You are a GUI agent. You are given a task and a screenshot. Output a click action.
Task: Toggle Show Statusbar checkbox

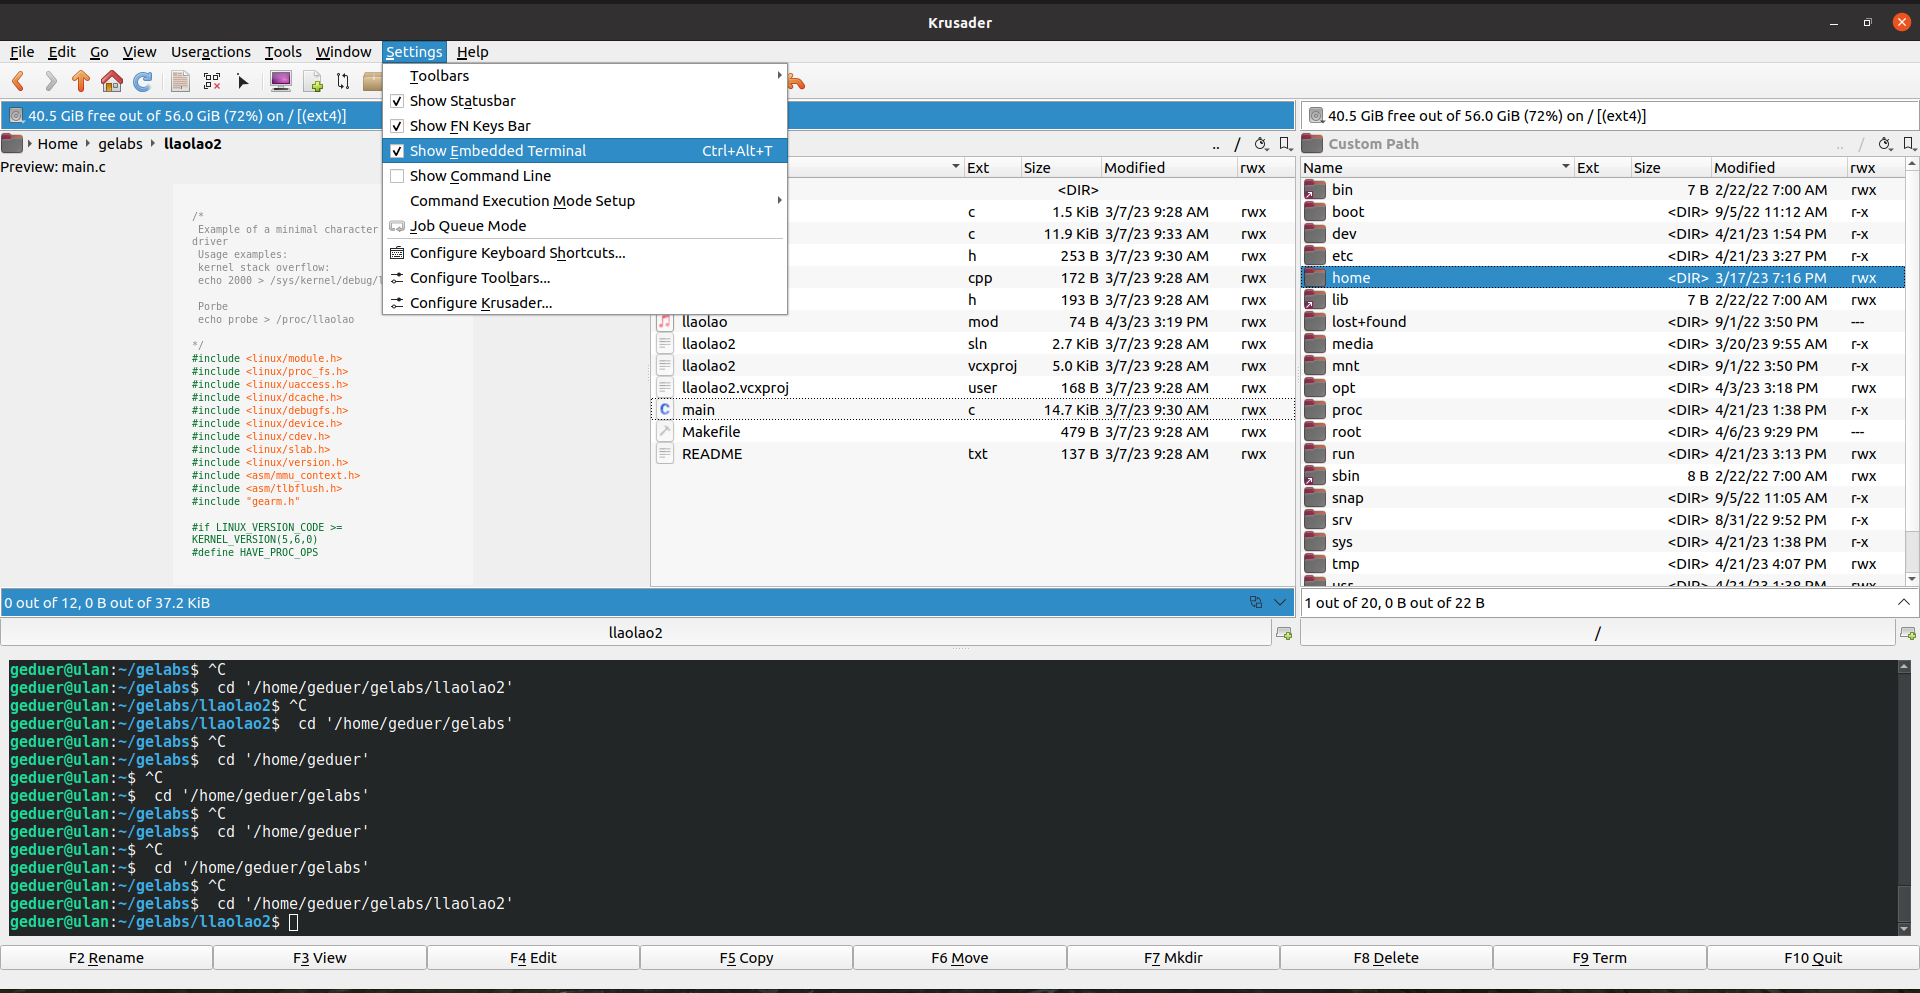tap(397, 101)
